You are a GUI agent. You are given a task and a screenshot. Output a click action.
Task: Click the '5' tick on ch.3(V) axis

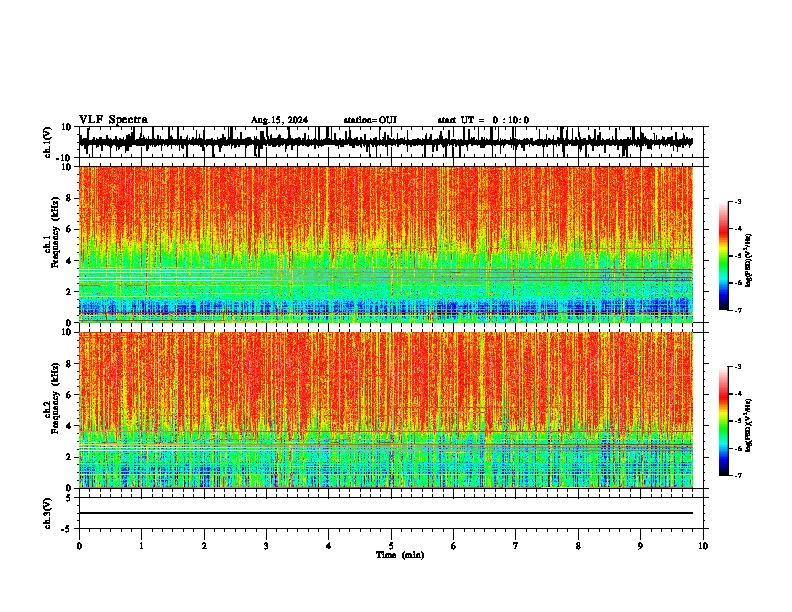coord(69,498)
